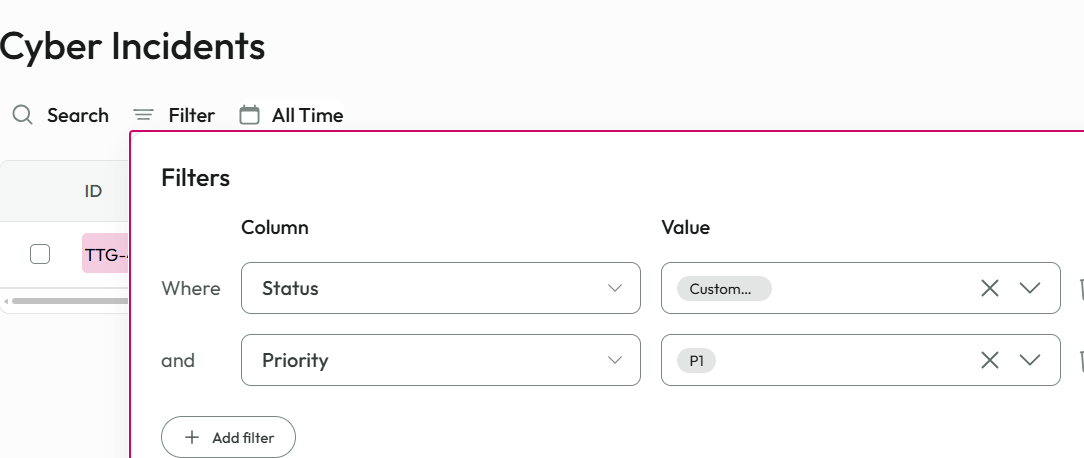Viewport: 1084px width, 458px height.
Task: Open the Status column dropdown
Action: point(440,288)
